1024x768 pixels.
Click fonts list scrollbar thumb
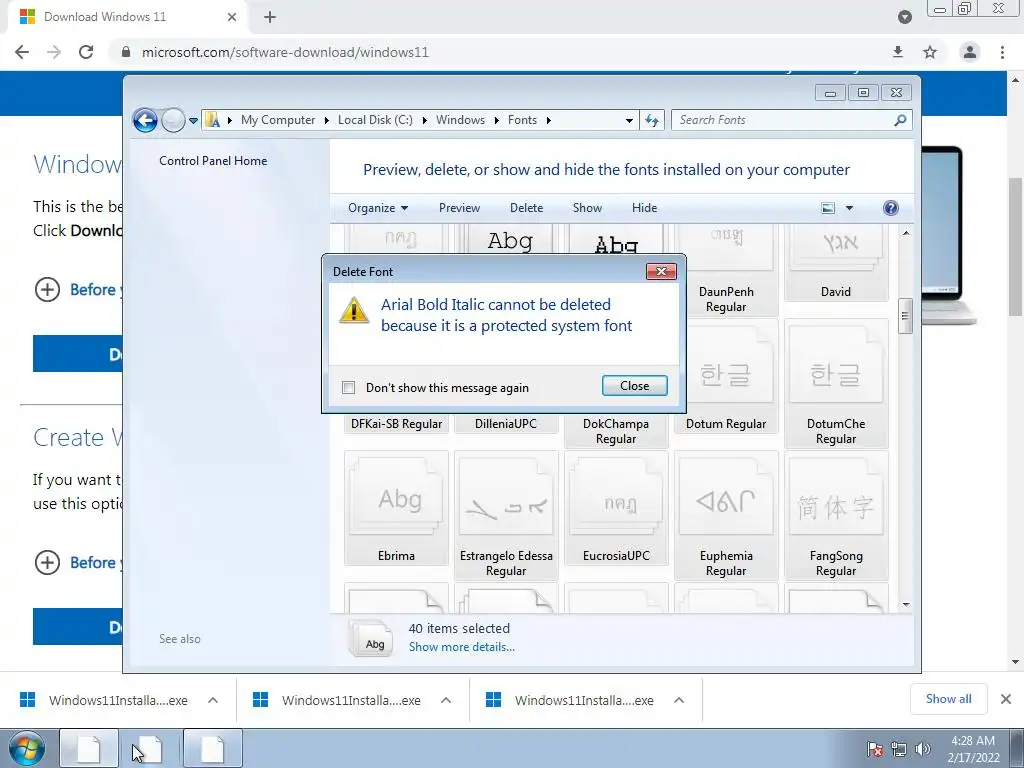[905, 316]
